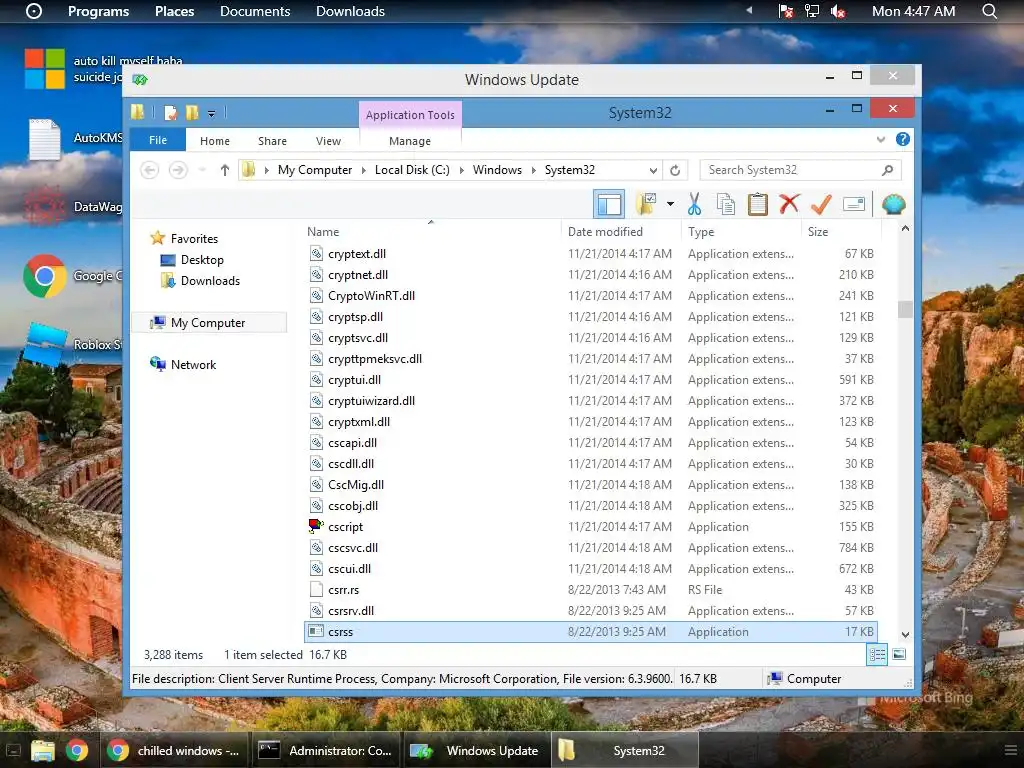Open the Manage ribbon tab
Image resolution: width=1024 pixels, height=768 pixels.
pyautogui.click(x=409, y=141)
